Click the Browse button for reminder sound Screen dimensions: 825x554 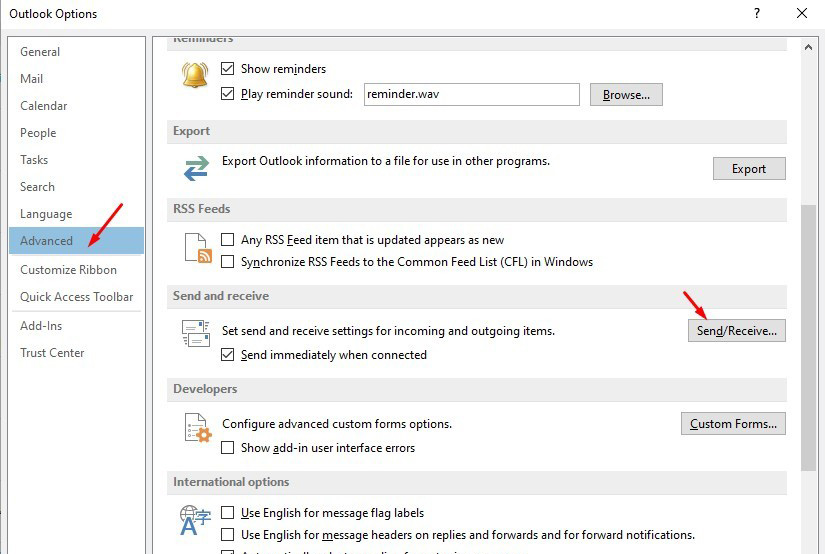tap(626, 95)
